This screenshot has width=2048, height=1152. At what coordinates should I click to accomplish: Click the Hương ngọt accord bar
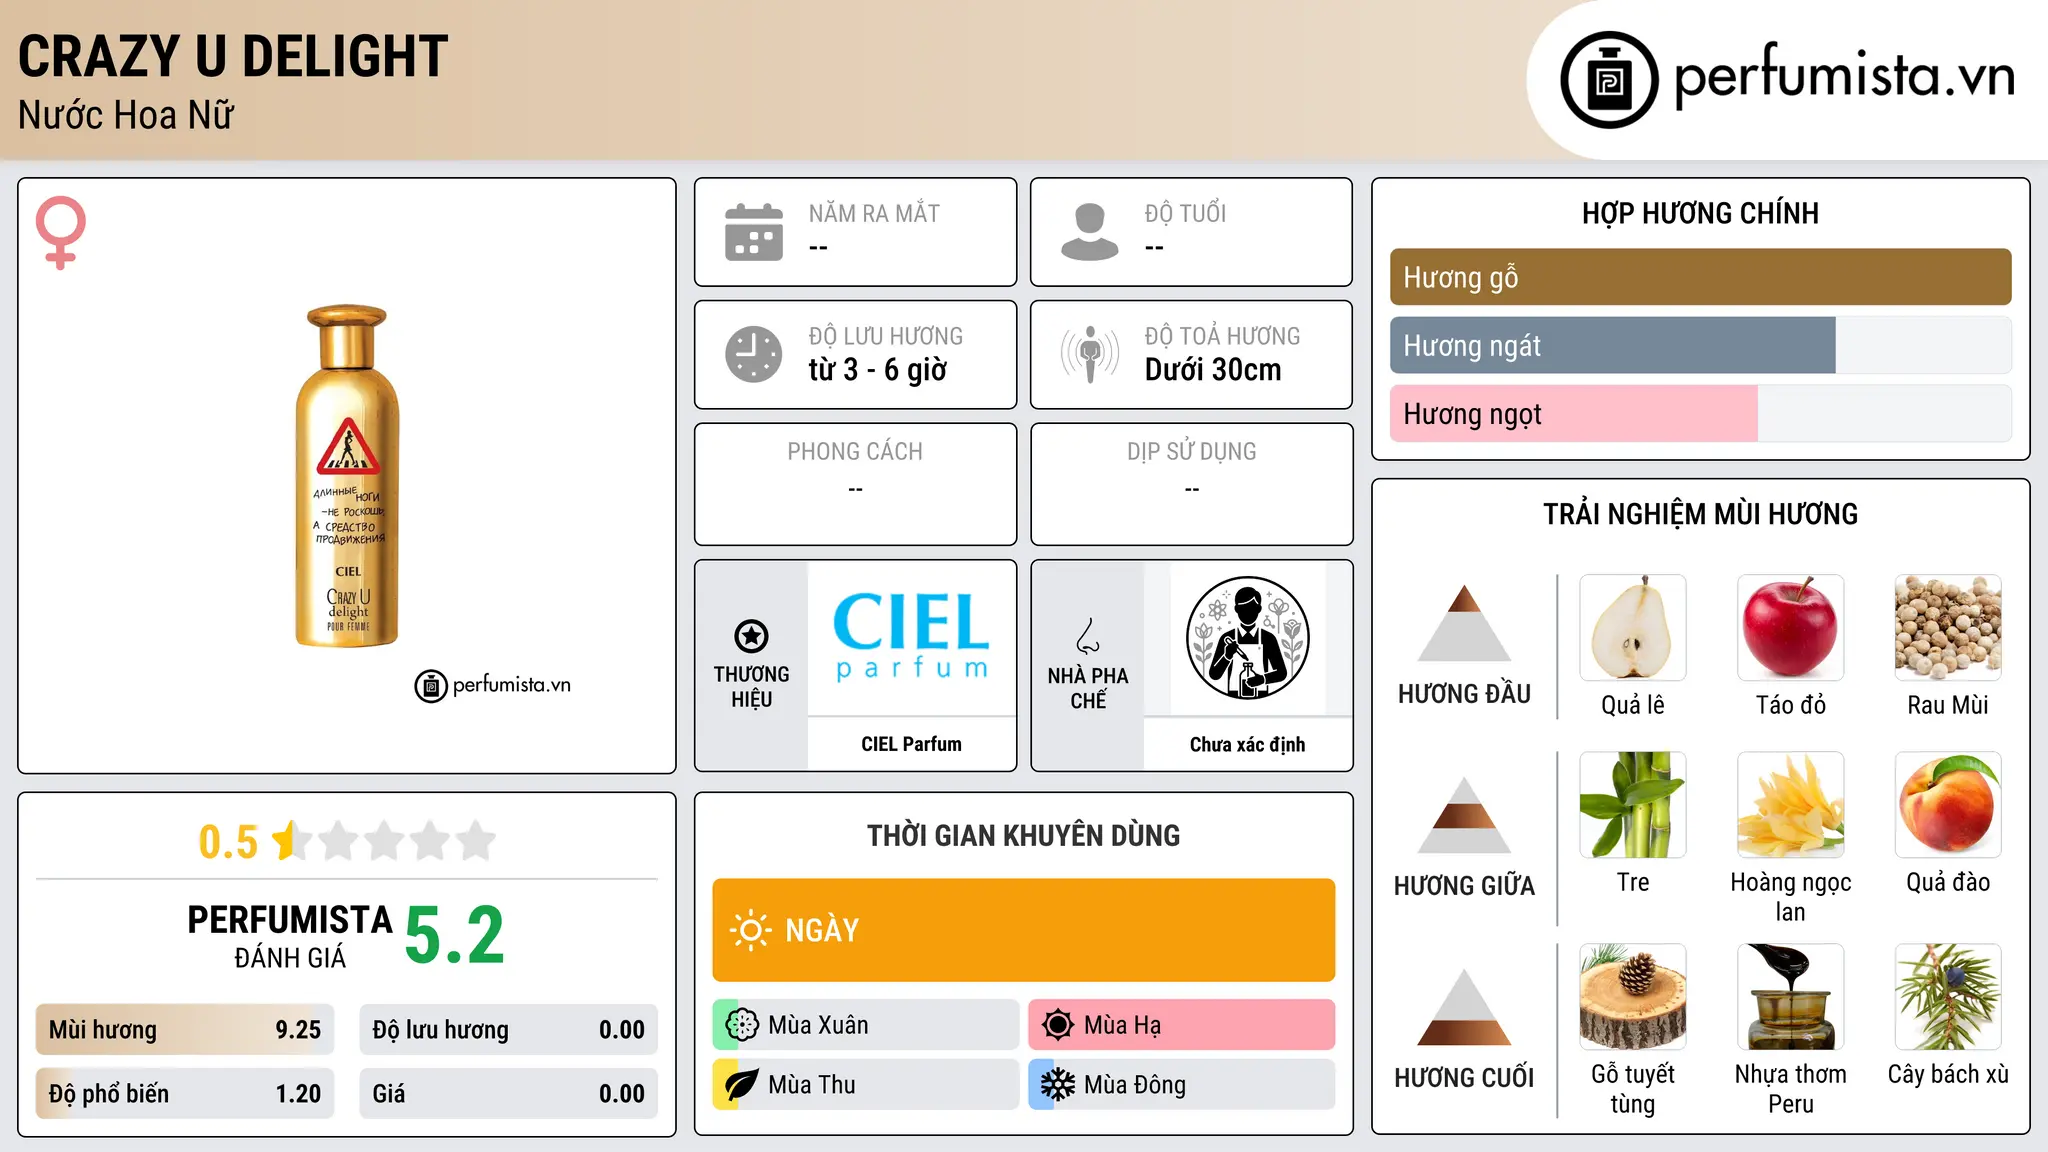pos(1701,413)
